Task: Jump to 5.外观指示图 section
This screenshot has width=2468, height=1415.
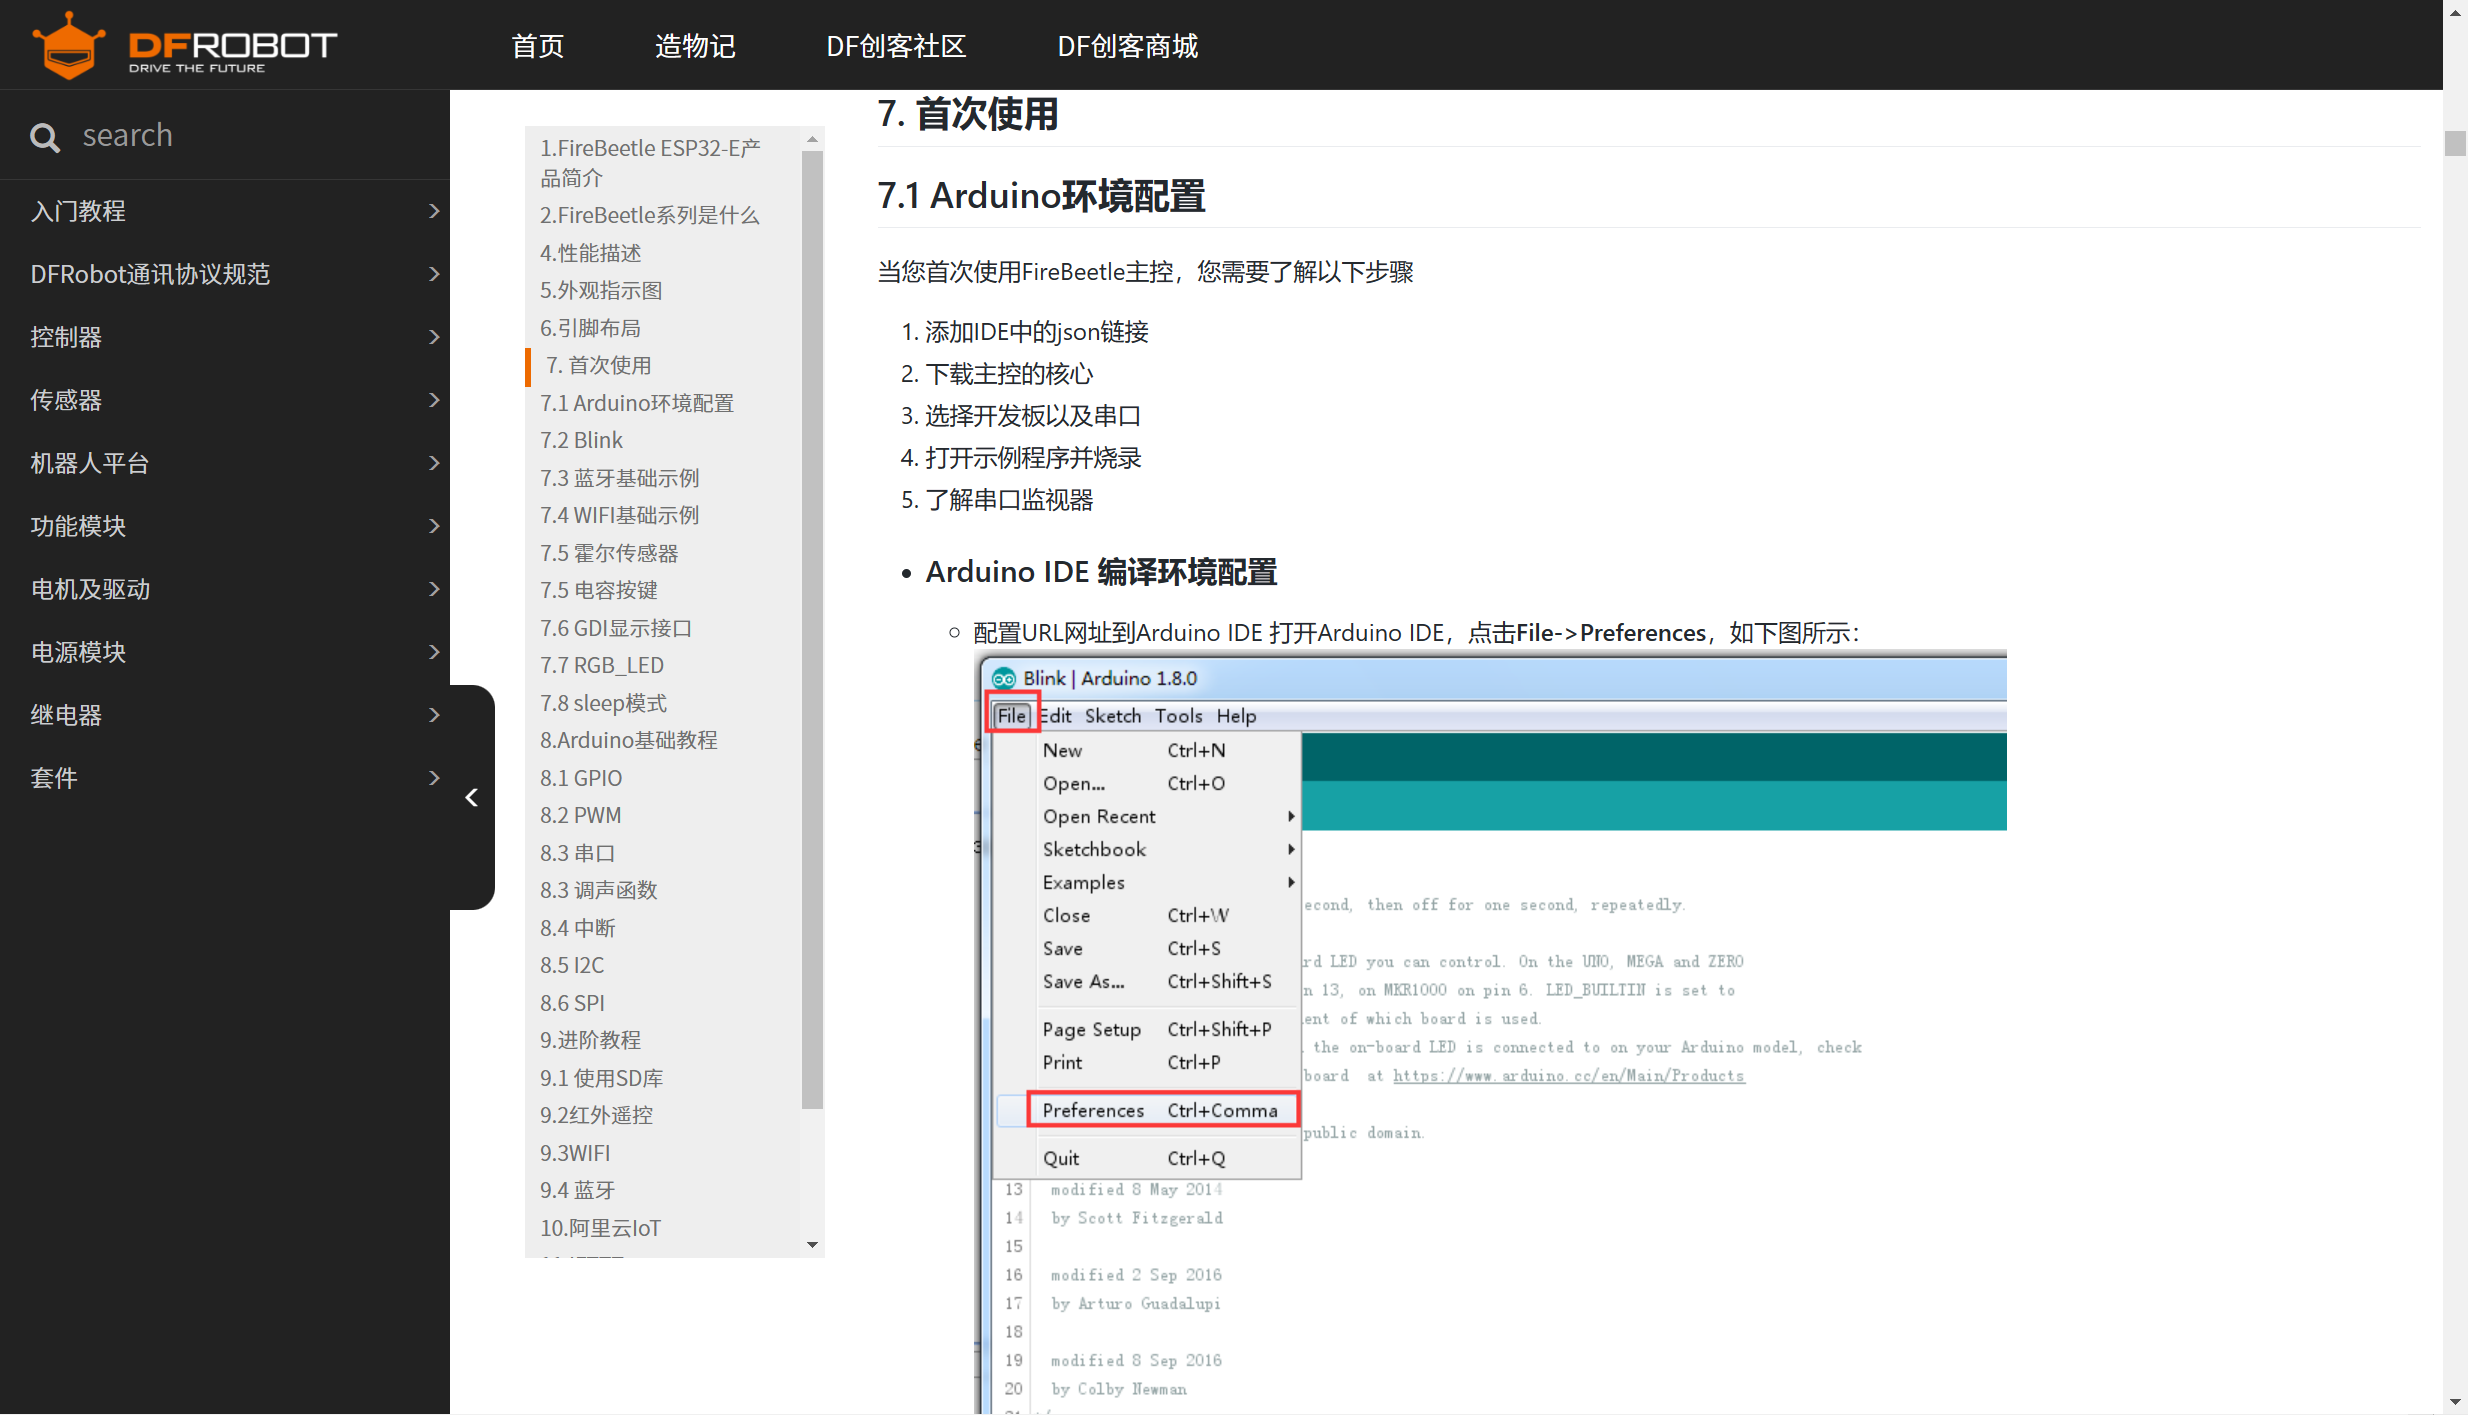Action: (601, 290)
